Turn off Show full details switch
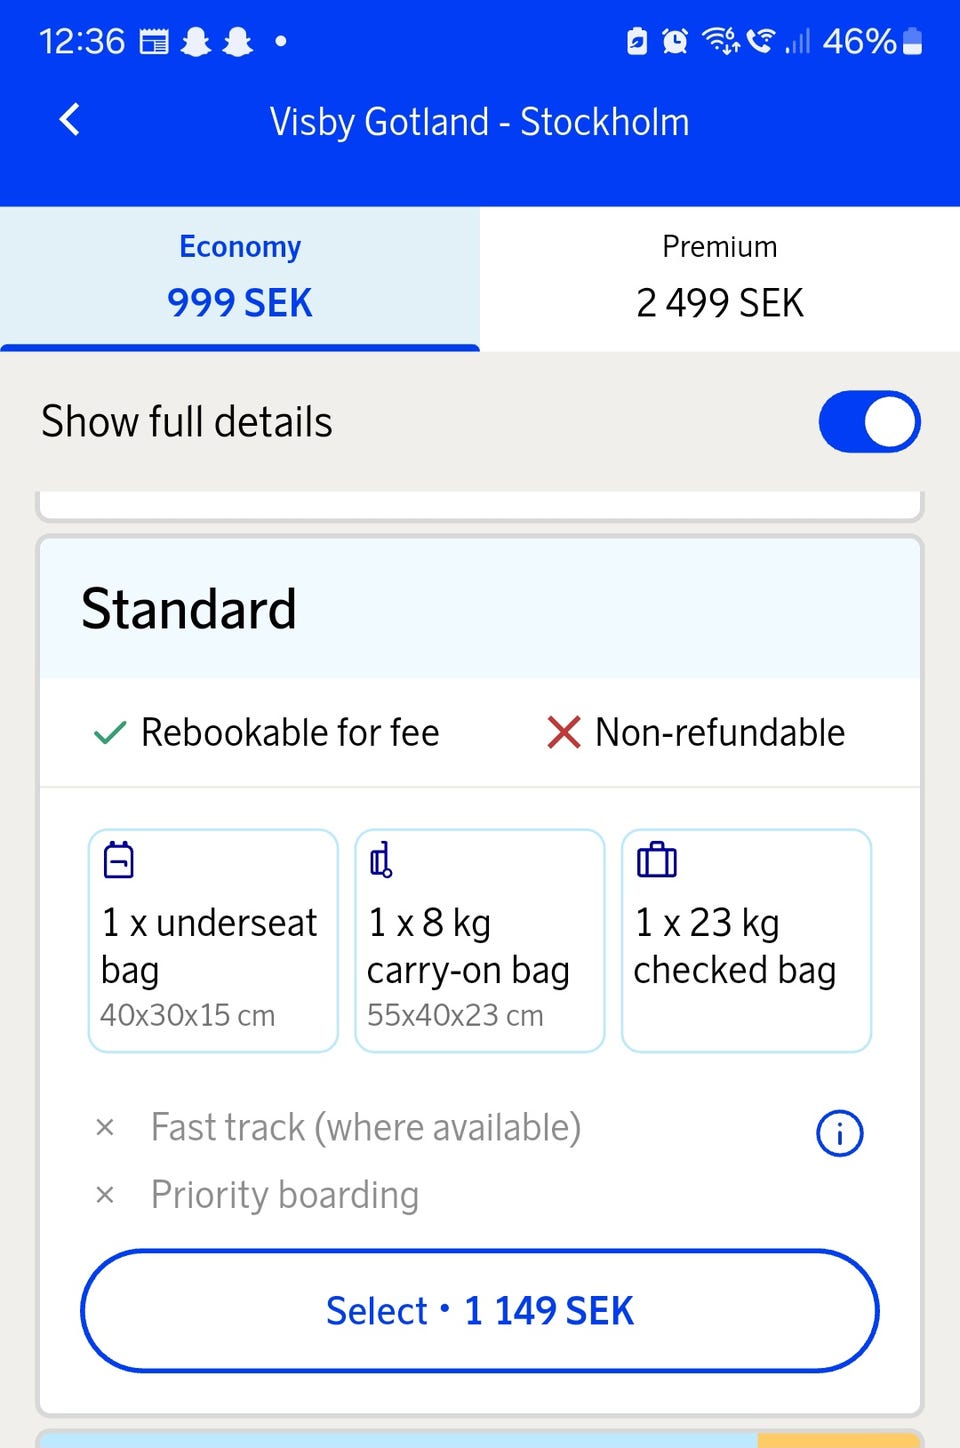960x1448 pixels. click(869, 421)
